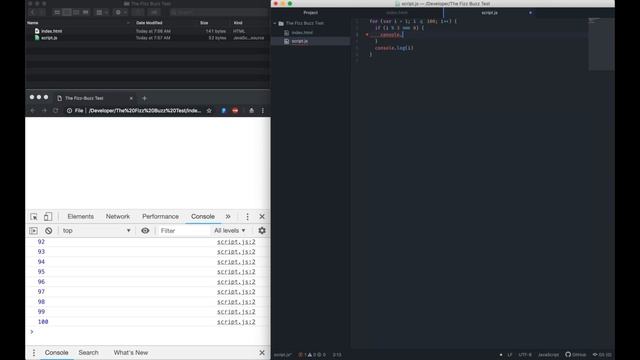The image size is (640, 360).
Task: Switch Finder to list view icon
Action: click(67, 12)
